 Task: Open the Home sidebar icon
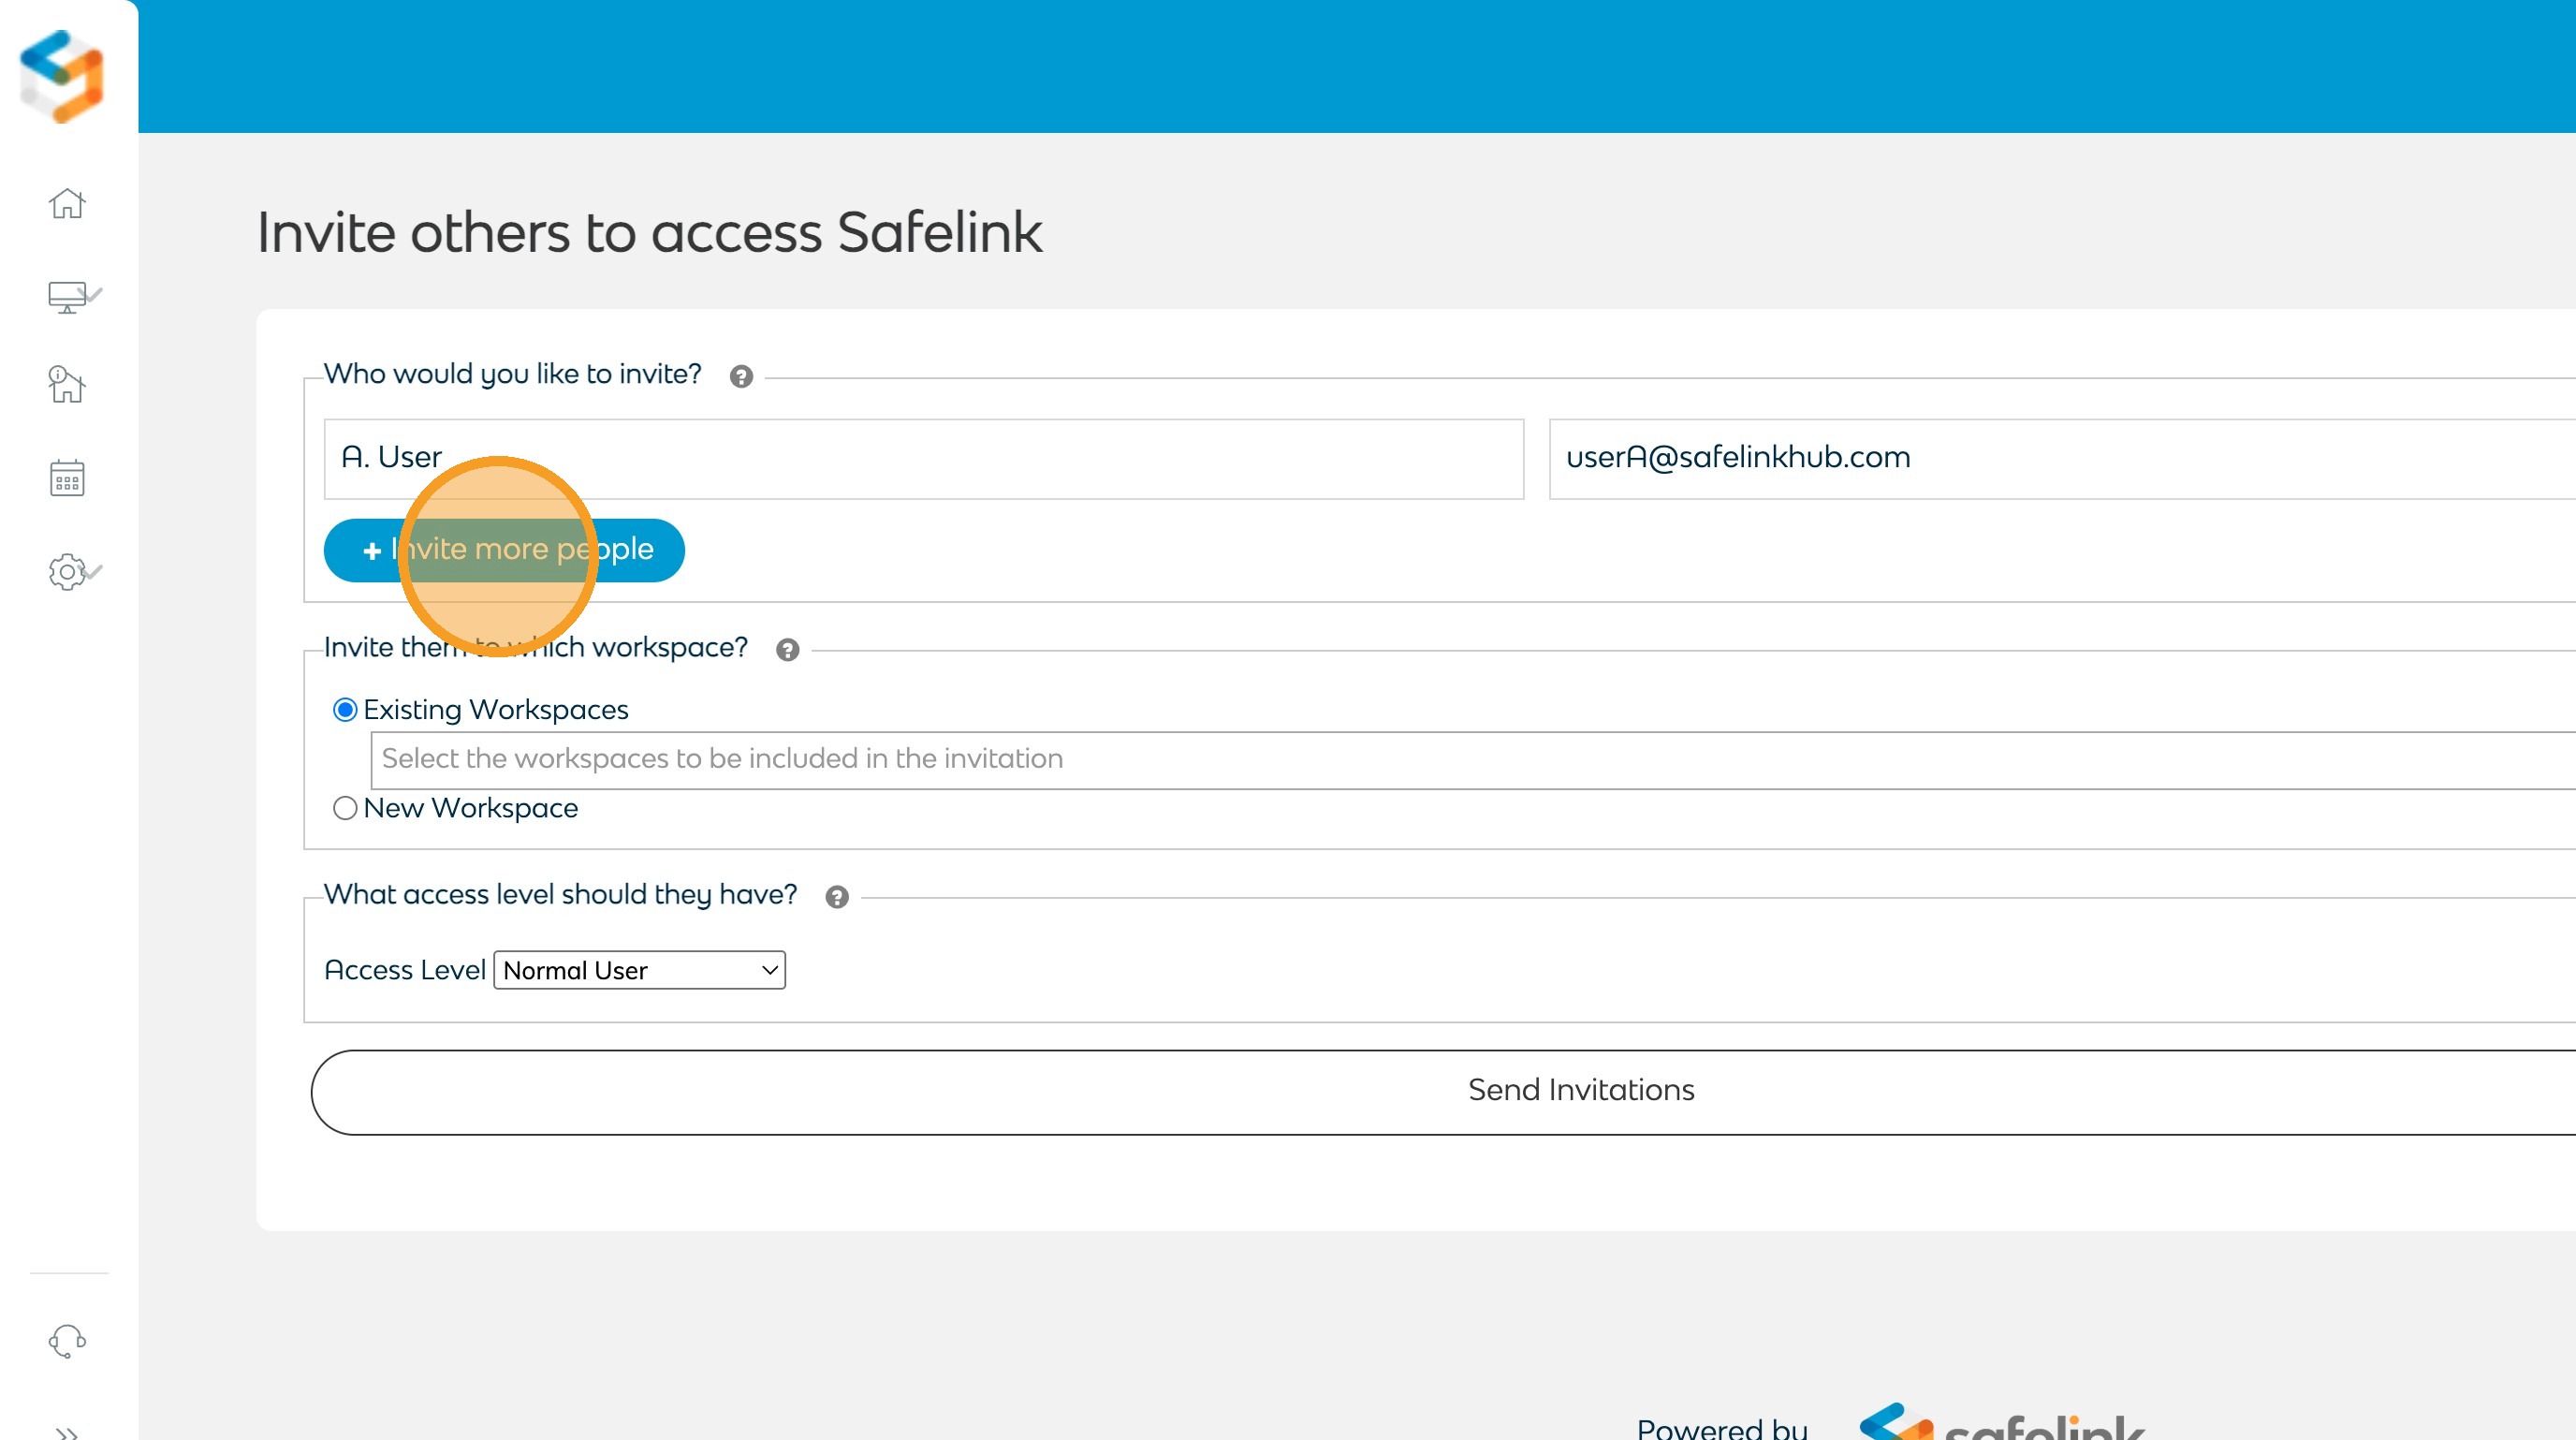tap(67, 203)
